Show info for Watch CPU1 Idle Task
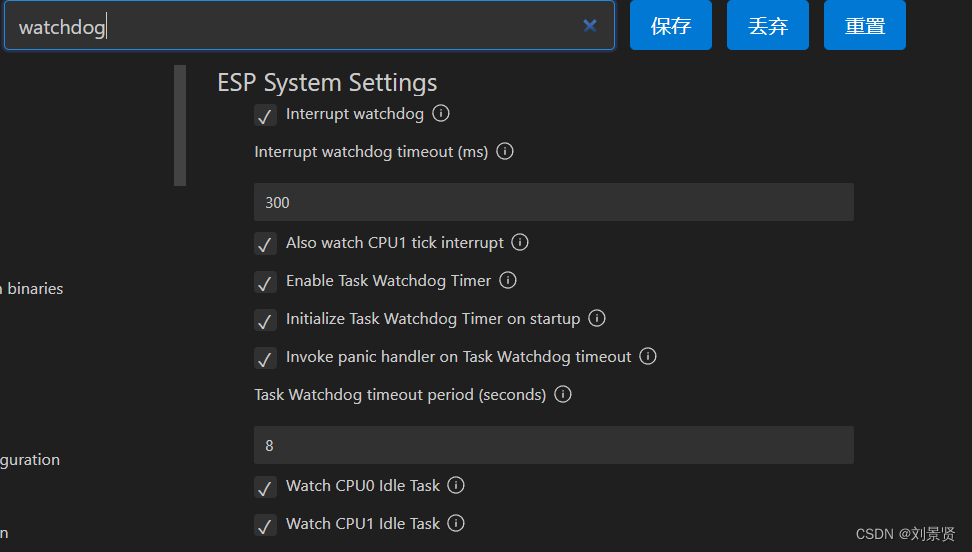Viewport: 972px width, 552px height. 456,524
